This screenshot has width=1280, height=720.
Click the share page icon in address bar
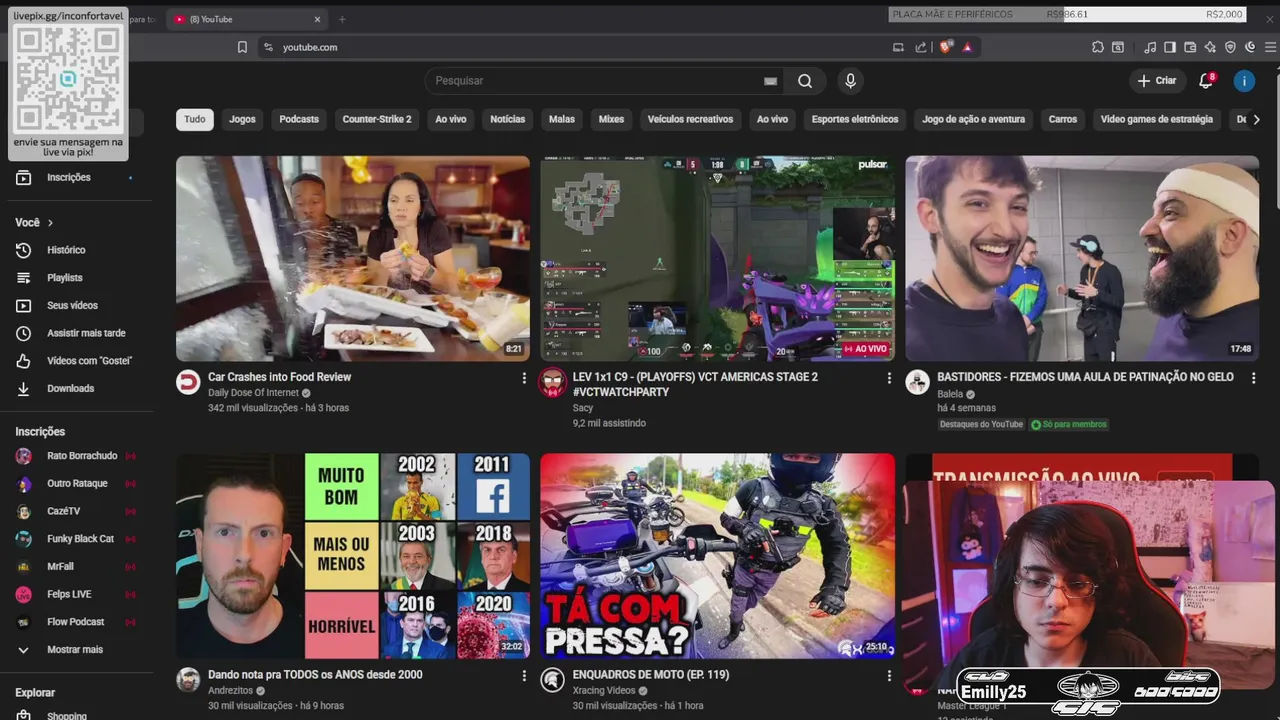[920, 47]
